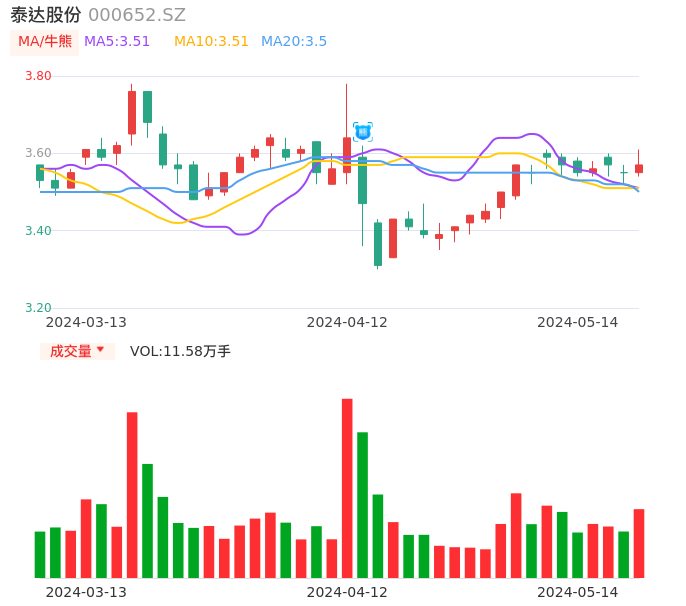Click the blue marker icon on chart
Image resolution: width=686 pixels, height=606 pixels.
pyautogui.click(x=362, y=131)
